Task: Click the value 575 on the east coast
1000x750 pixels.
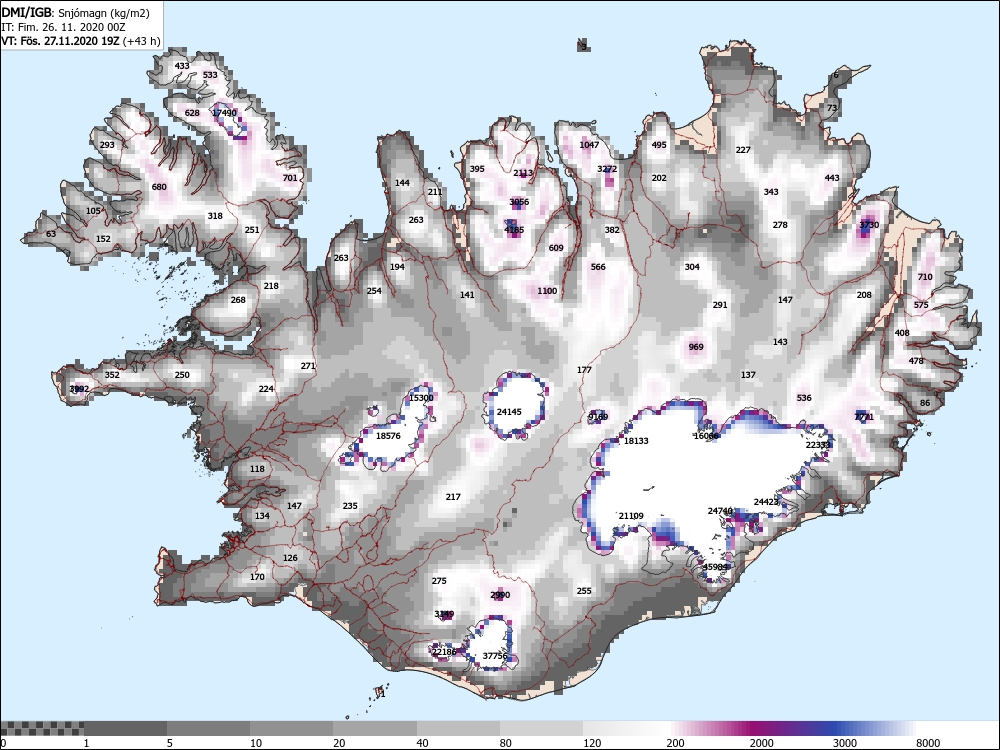Action: point(921,305)
